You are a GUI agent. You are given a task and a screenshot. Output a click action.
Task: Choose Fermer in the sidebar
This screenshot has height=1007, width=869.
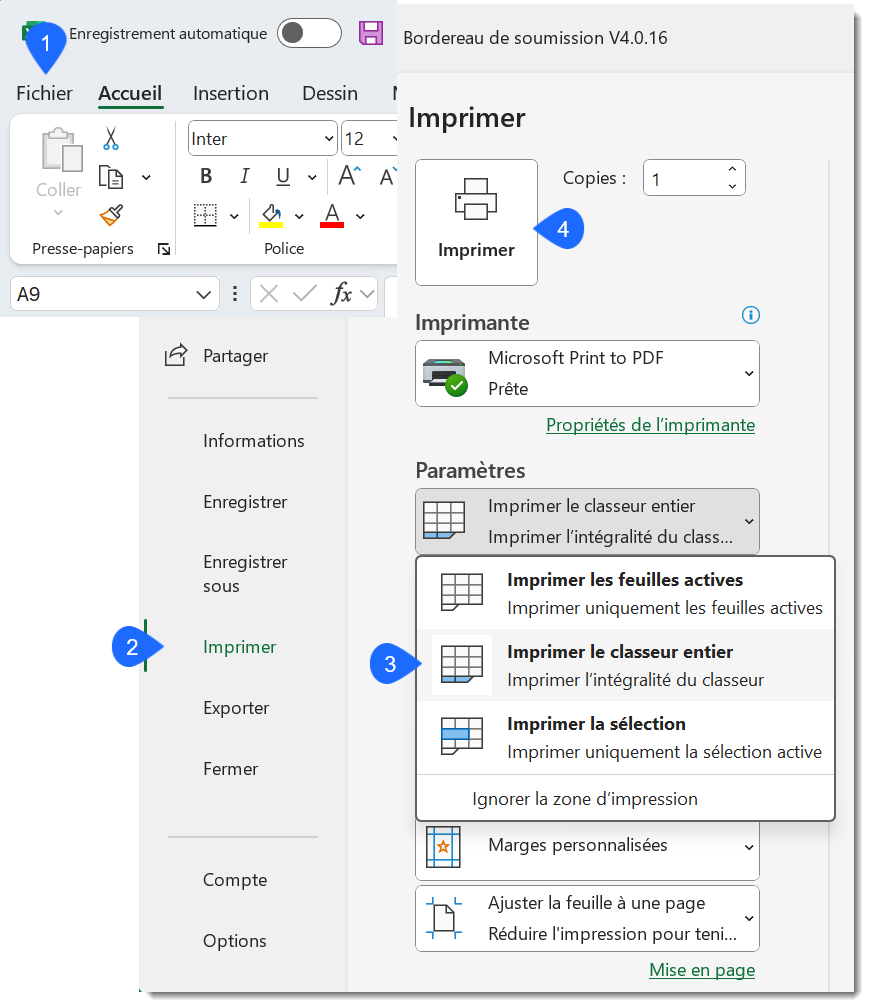[231, 769]
